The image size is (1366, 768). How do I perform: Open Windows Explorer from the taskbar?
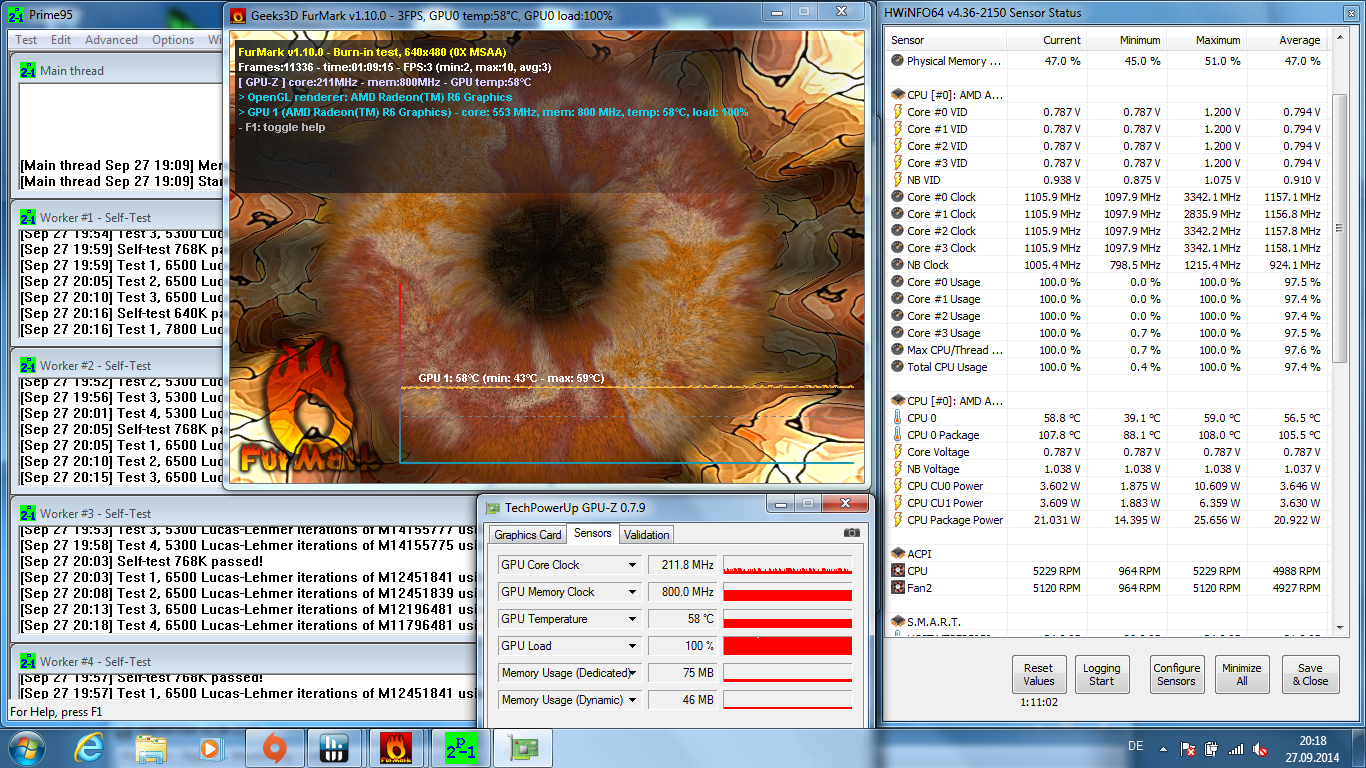pos(151,747)
